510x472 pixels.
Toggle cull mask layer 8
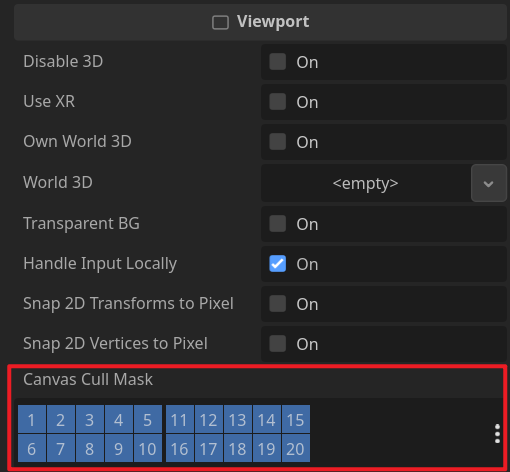pos(90,448)
